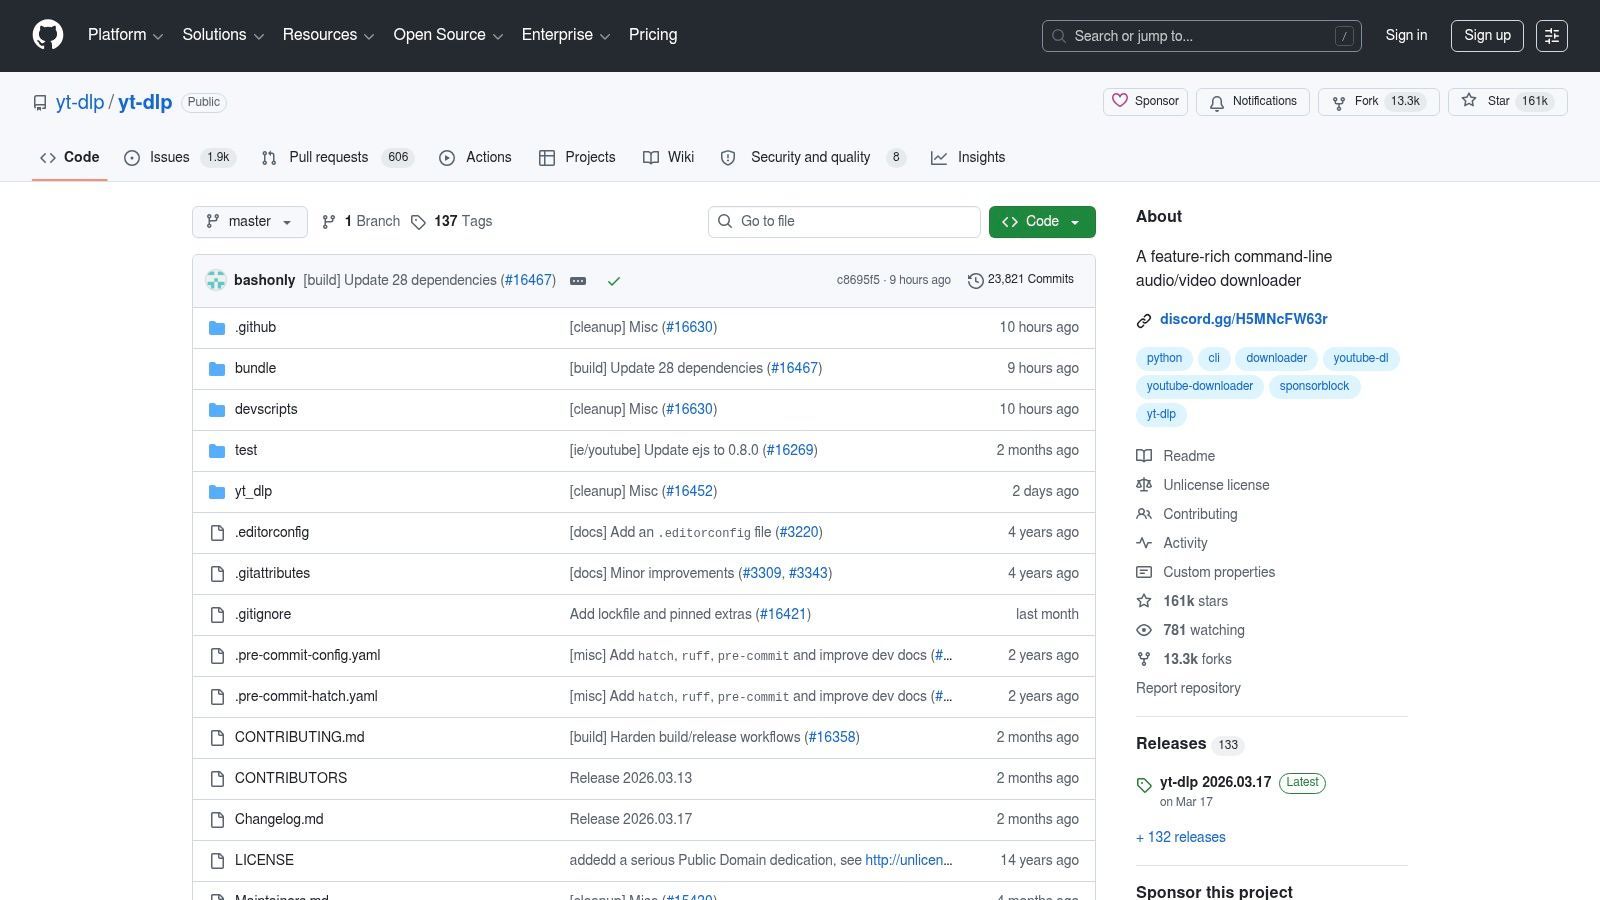This screenshot has height=900, width=1600.
Task: Click the python topic tag
Action: coord(1164,358)
